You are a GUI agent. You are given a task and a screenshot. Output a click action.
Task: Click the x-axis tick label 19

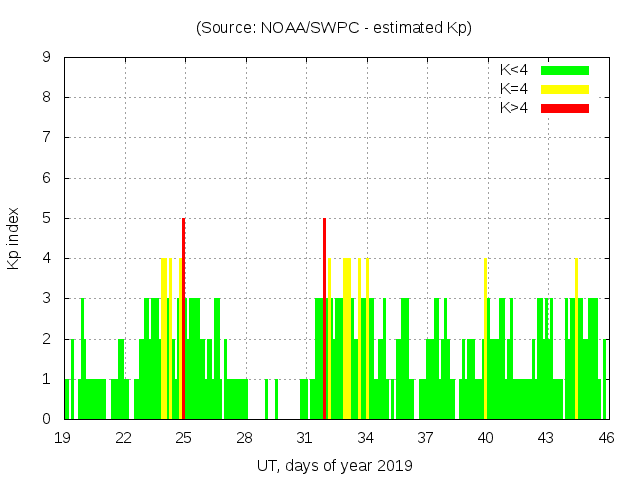click(63, 437)
